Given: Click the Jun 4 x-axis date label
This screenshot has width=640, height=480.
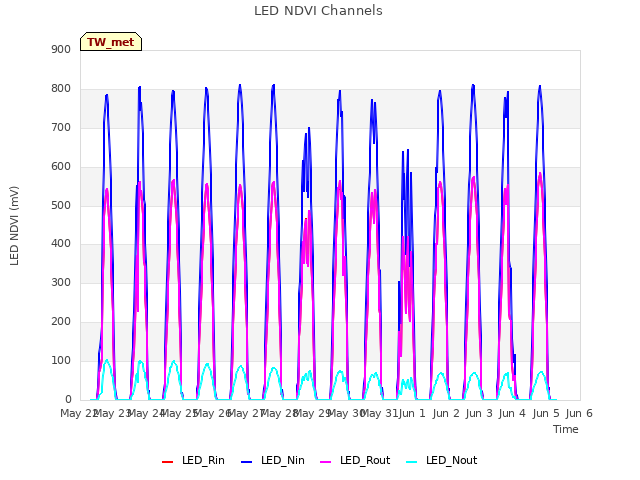Looking at the screenshot, I should point(512,413).
